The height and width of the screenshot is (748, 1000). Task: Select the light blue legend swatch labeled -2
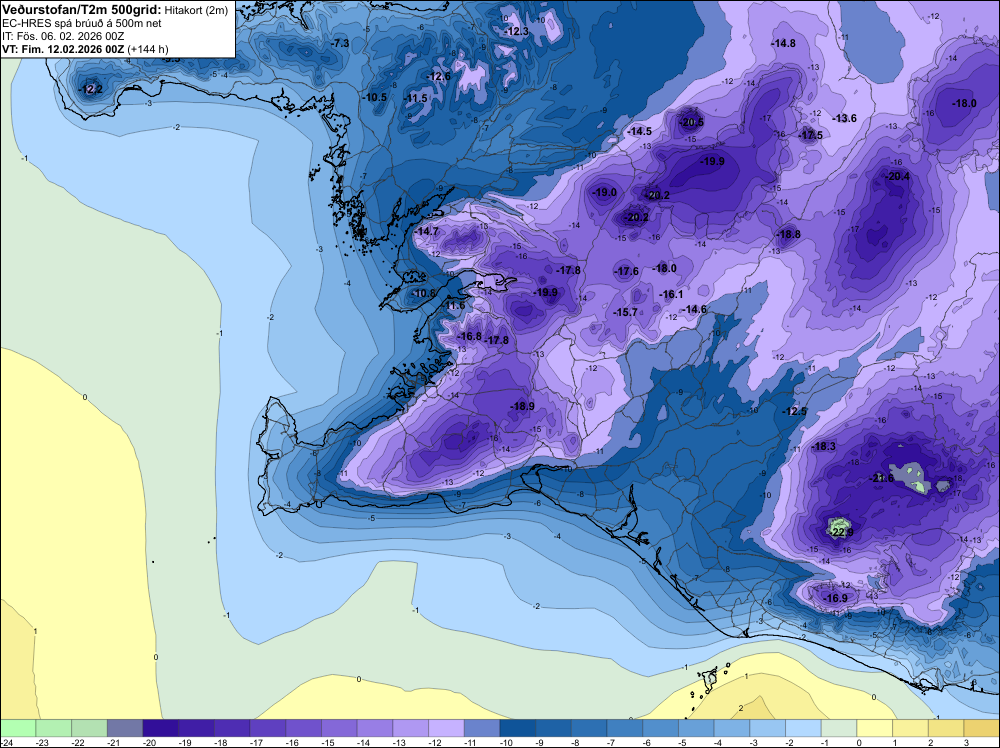tap(804, 728)
